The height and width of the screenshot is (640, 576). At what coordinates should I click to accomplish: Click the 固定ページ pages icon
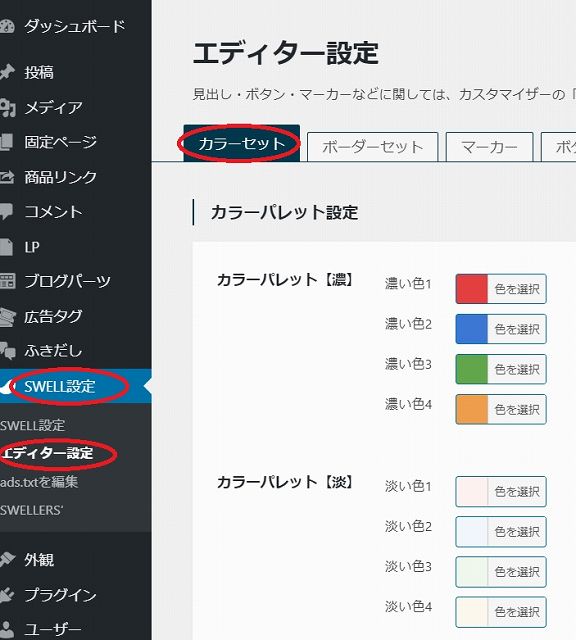(x=7, y=142)
